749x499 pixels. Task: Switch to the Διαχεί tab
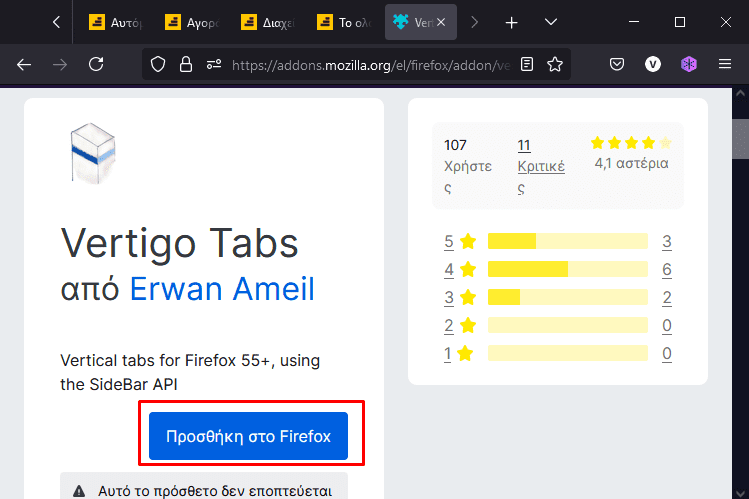click(268, 22)
